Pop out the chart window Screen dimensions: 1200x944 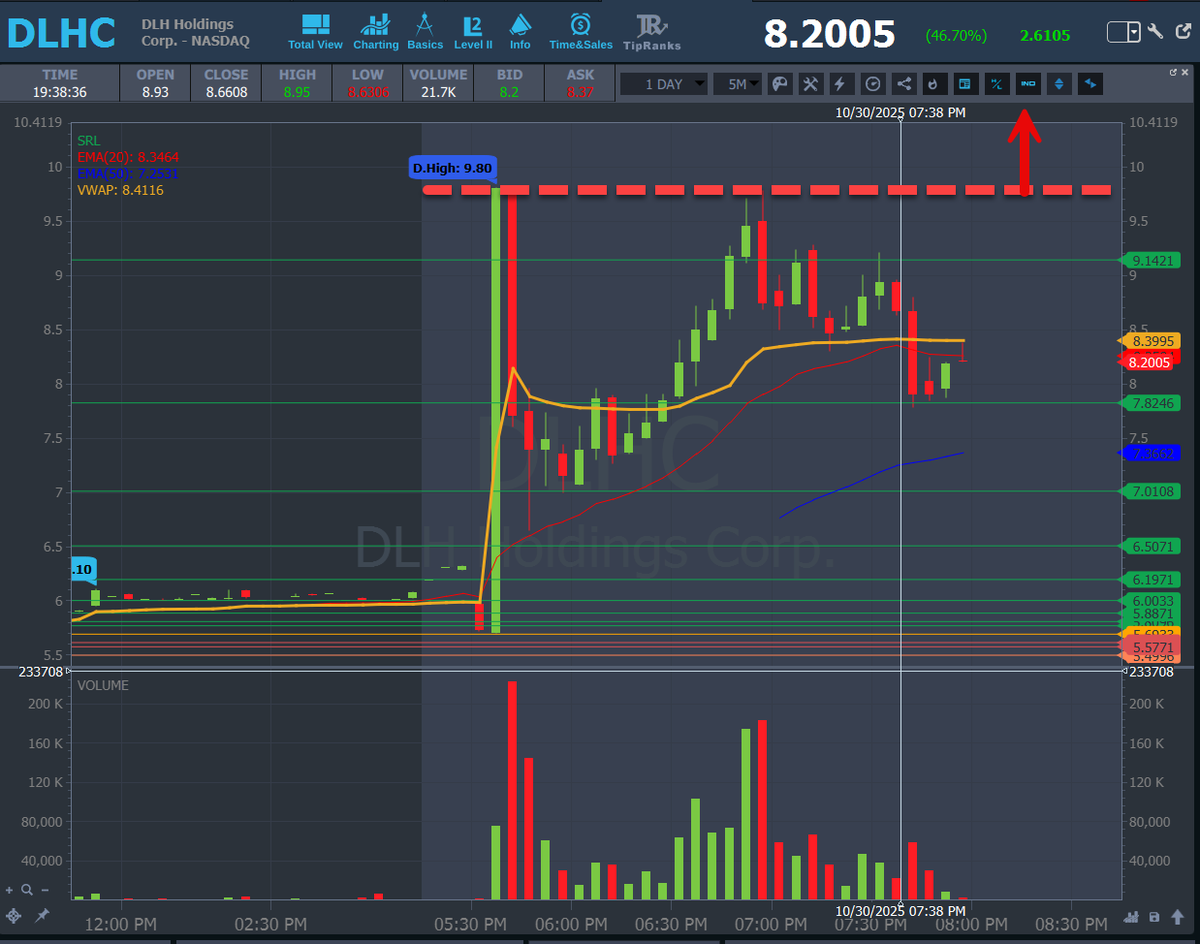(1173, 72)
